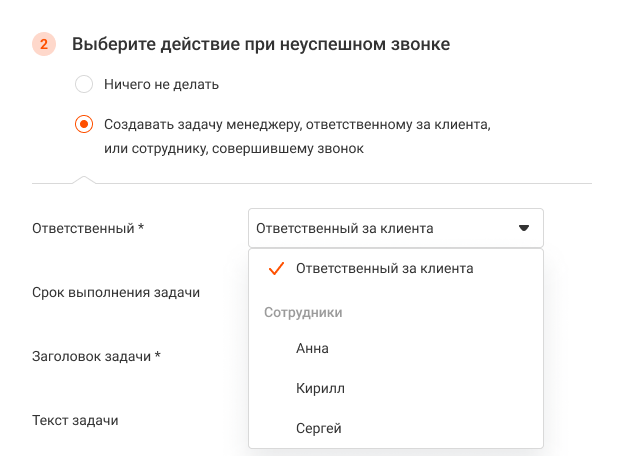Click the dropdown arrow in the Ответственный field
Viewport: 624px width, 456px height.
[524, 228]
